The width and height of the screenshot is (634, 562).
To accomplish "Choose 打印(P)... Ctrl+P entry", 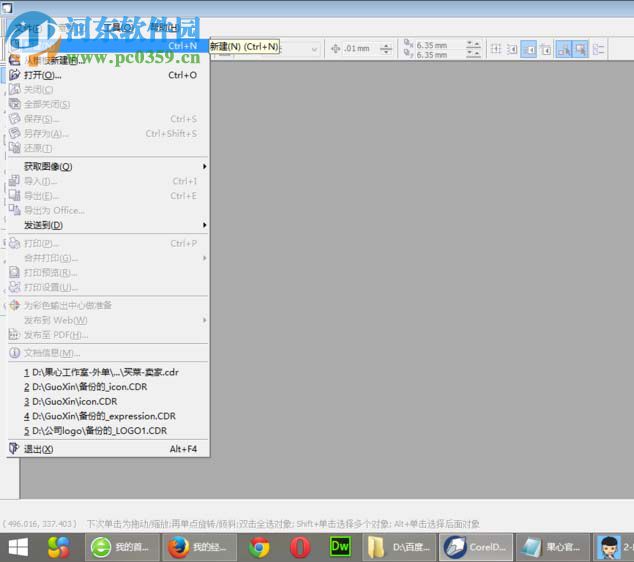I will coord(108,243).
